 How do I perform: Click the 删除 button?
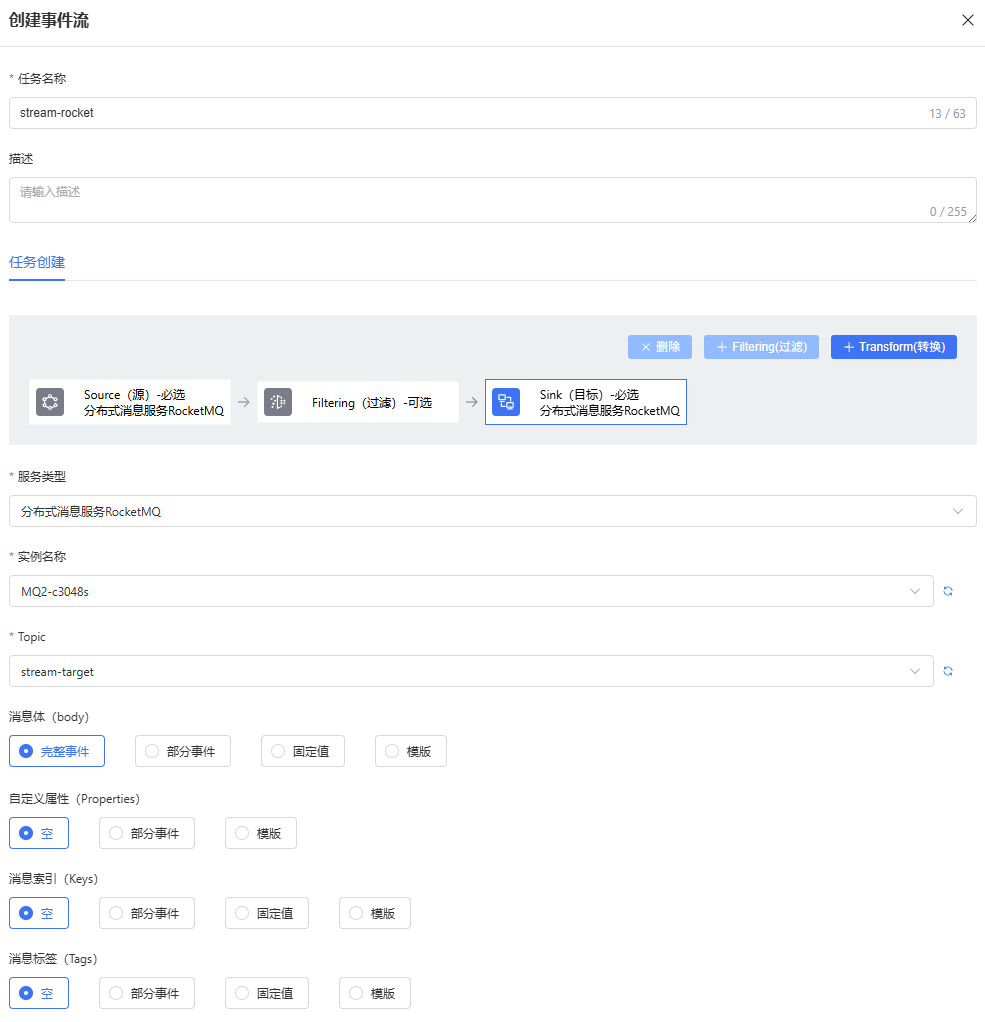tap(660, 347)
